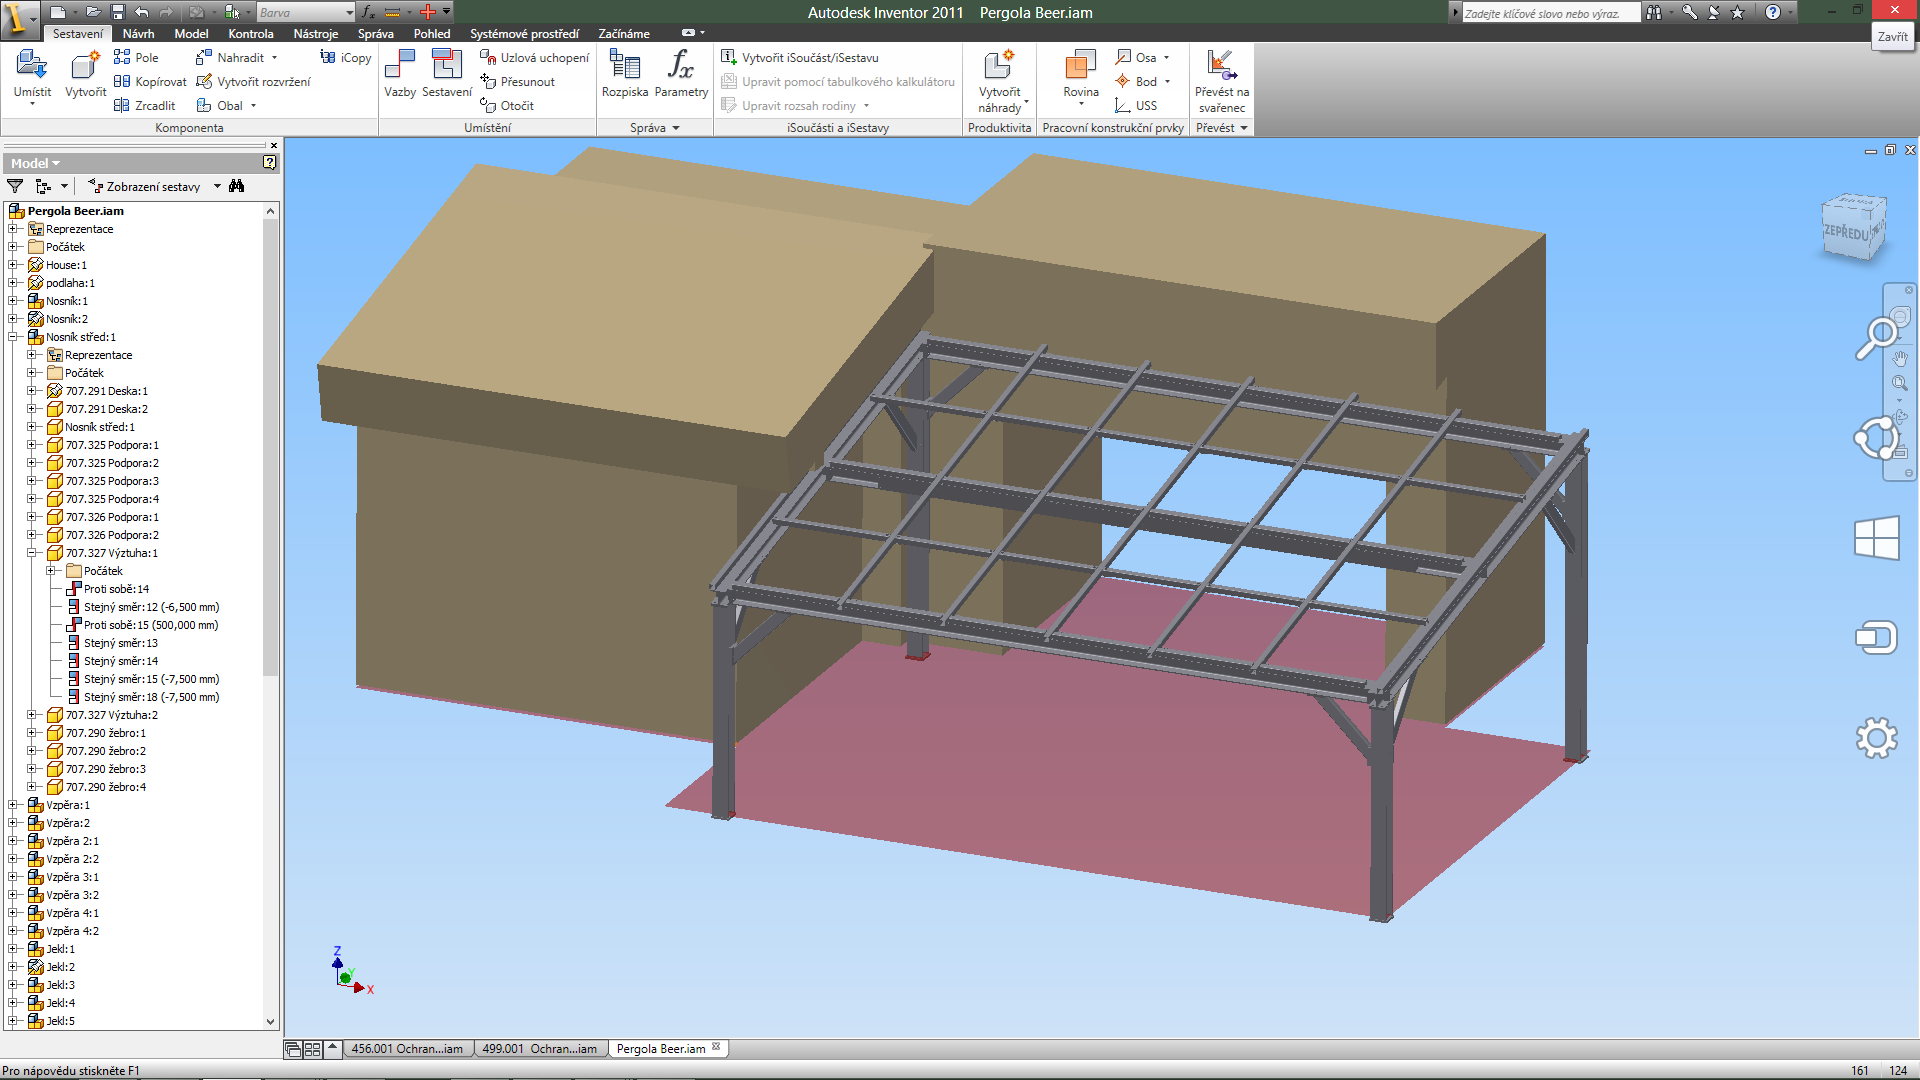
Task: Expand the Vzpěra:1 tree node
Action: [14, 805]
